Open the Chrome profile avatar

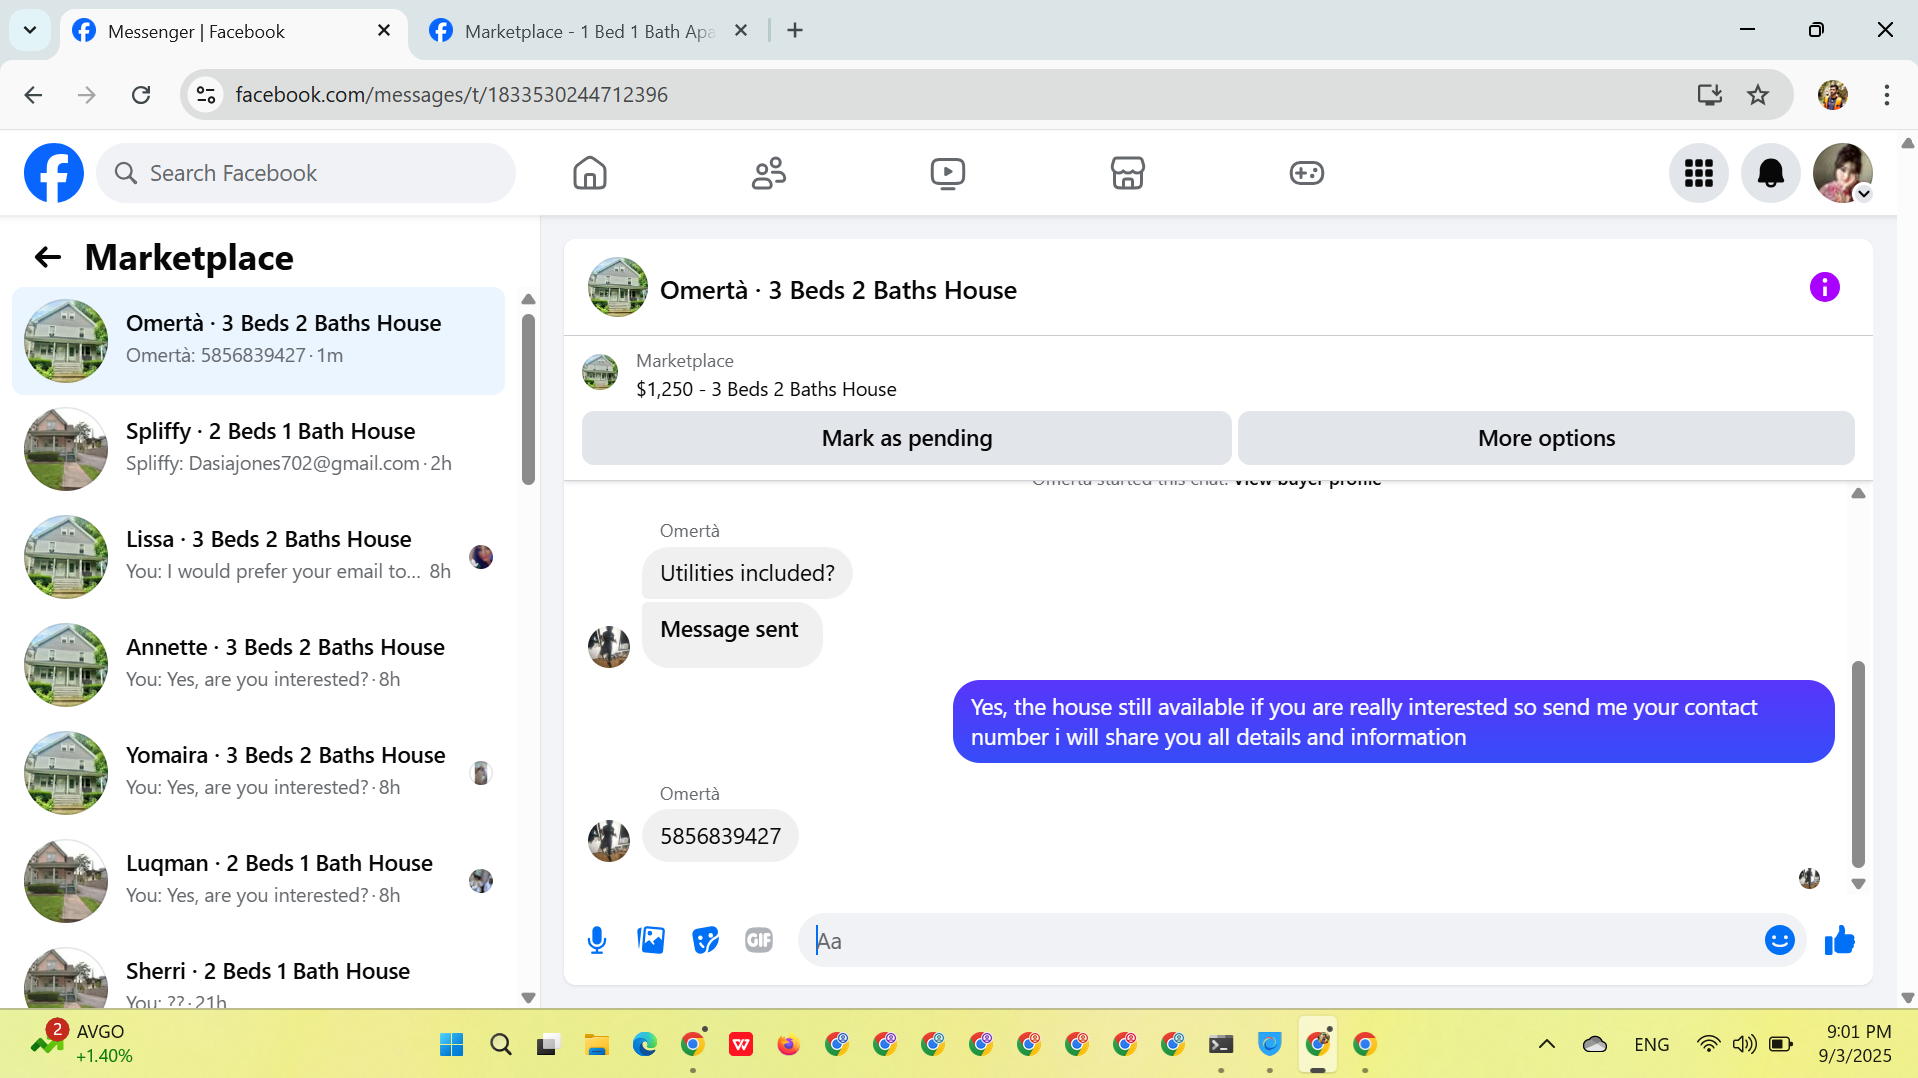[1833, 95]
